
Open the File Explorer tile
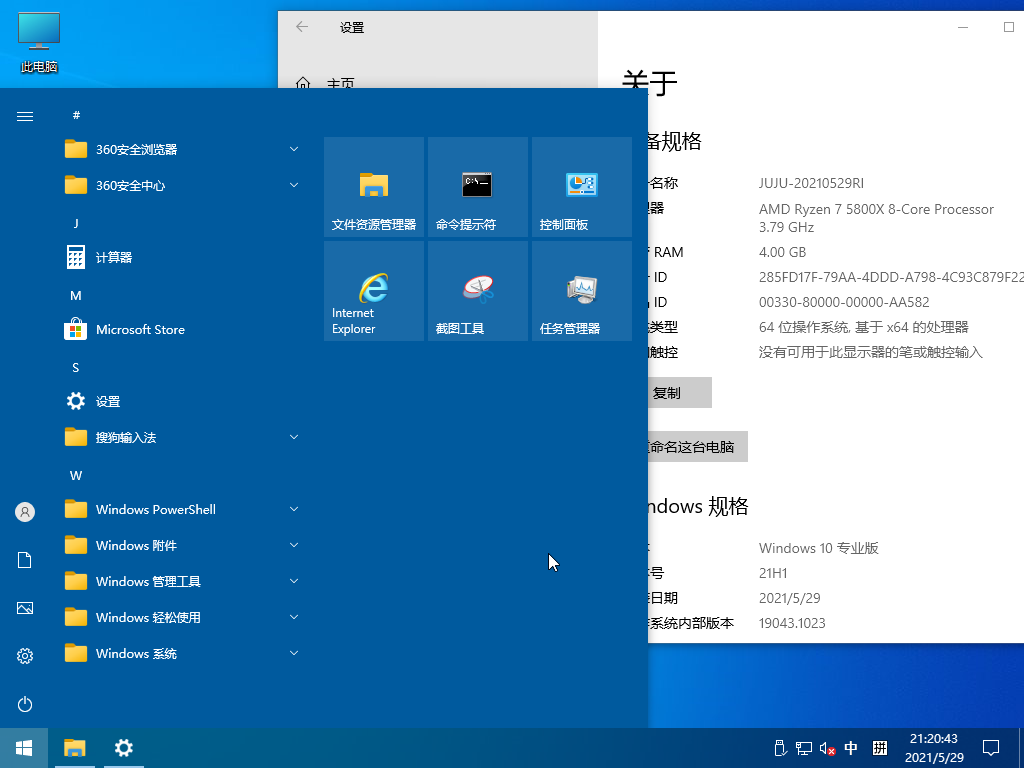374,187
